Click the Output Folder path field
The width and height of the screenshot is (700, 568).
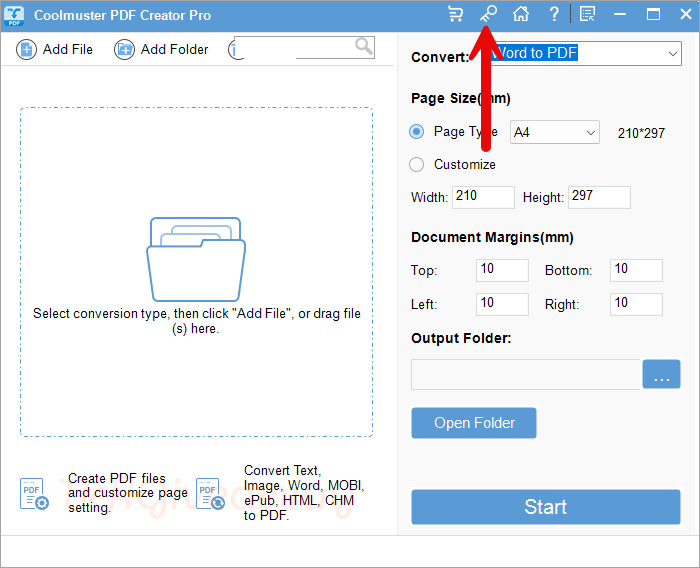click(x=525, y=374)
